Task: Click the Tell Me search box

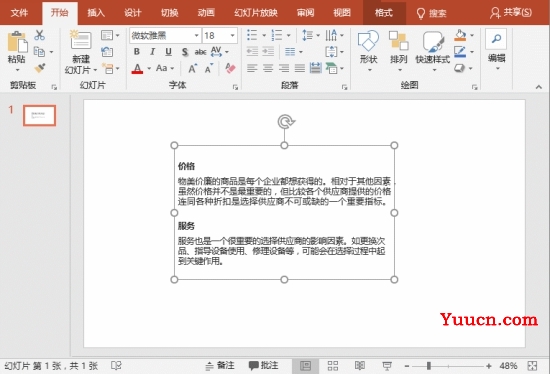Action: click(431, 13)
